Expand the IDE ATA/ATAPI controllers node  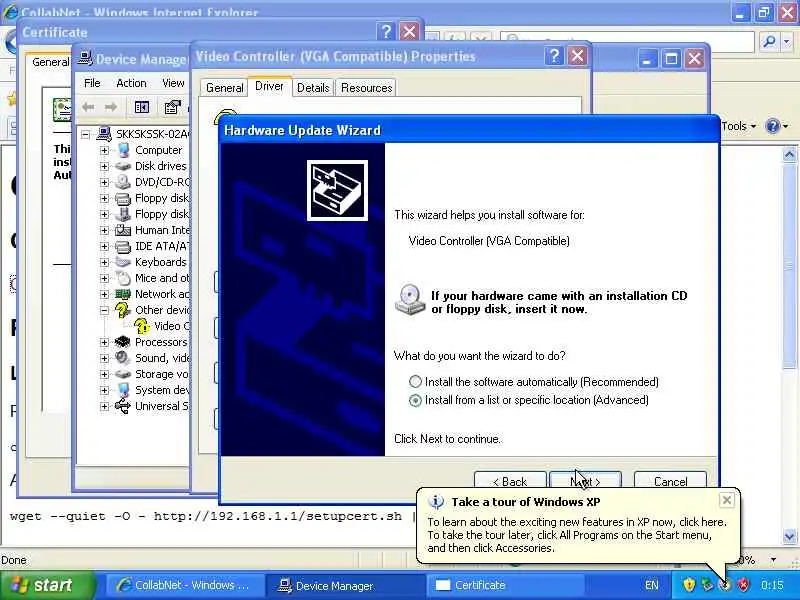tap(104, 246)
